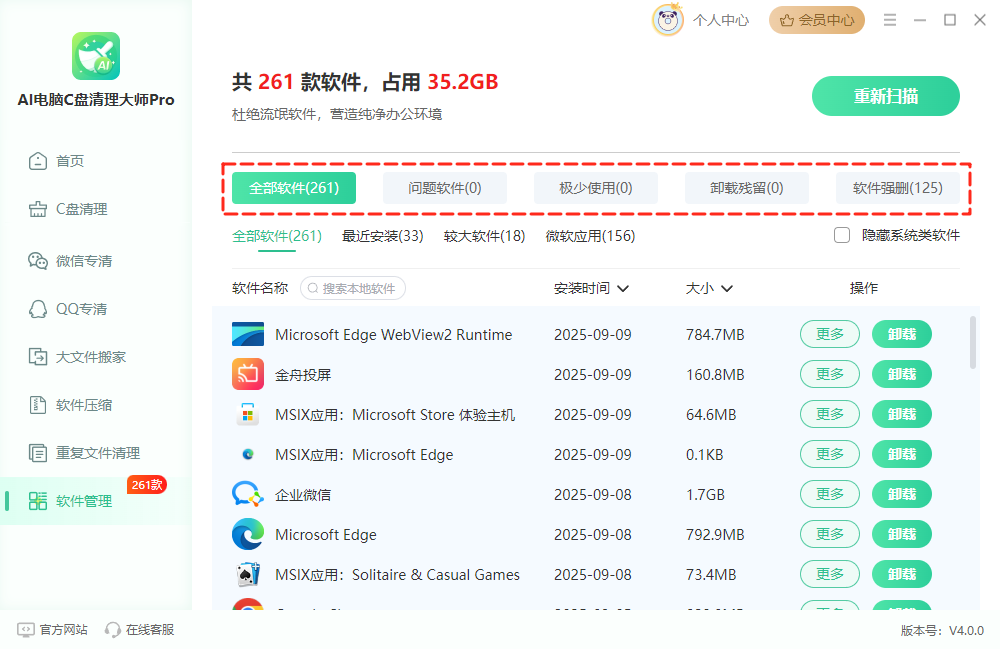Uninstall Microsoft Edge 792.9MB via 卸载
Screen dimensions: 1000x649
pyautogui.click(x=902, y=534)
